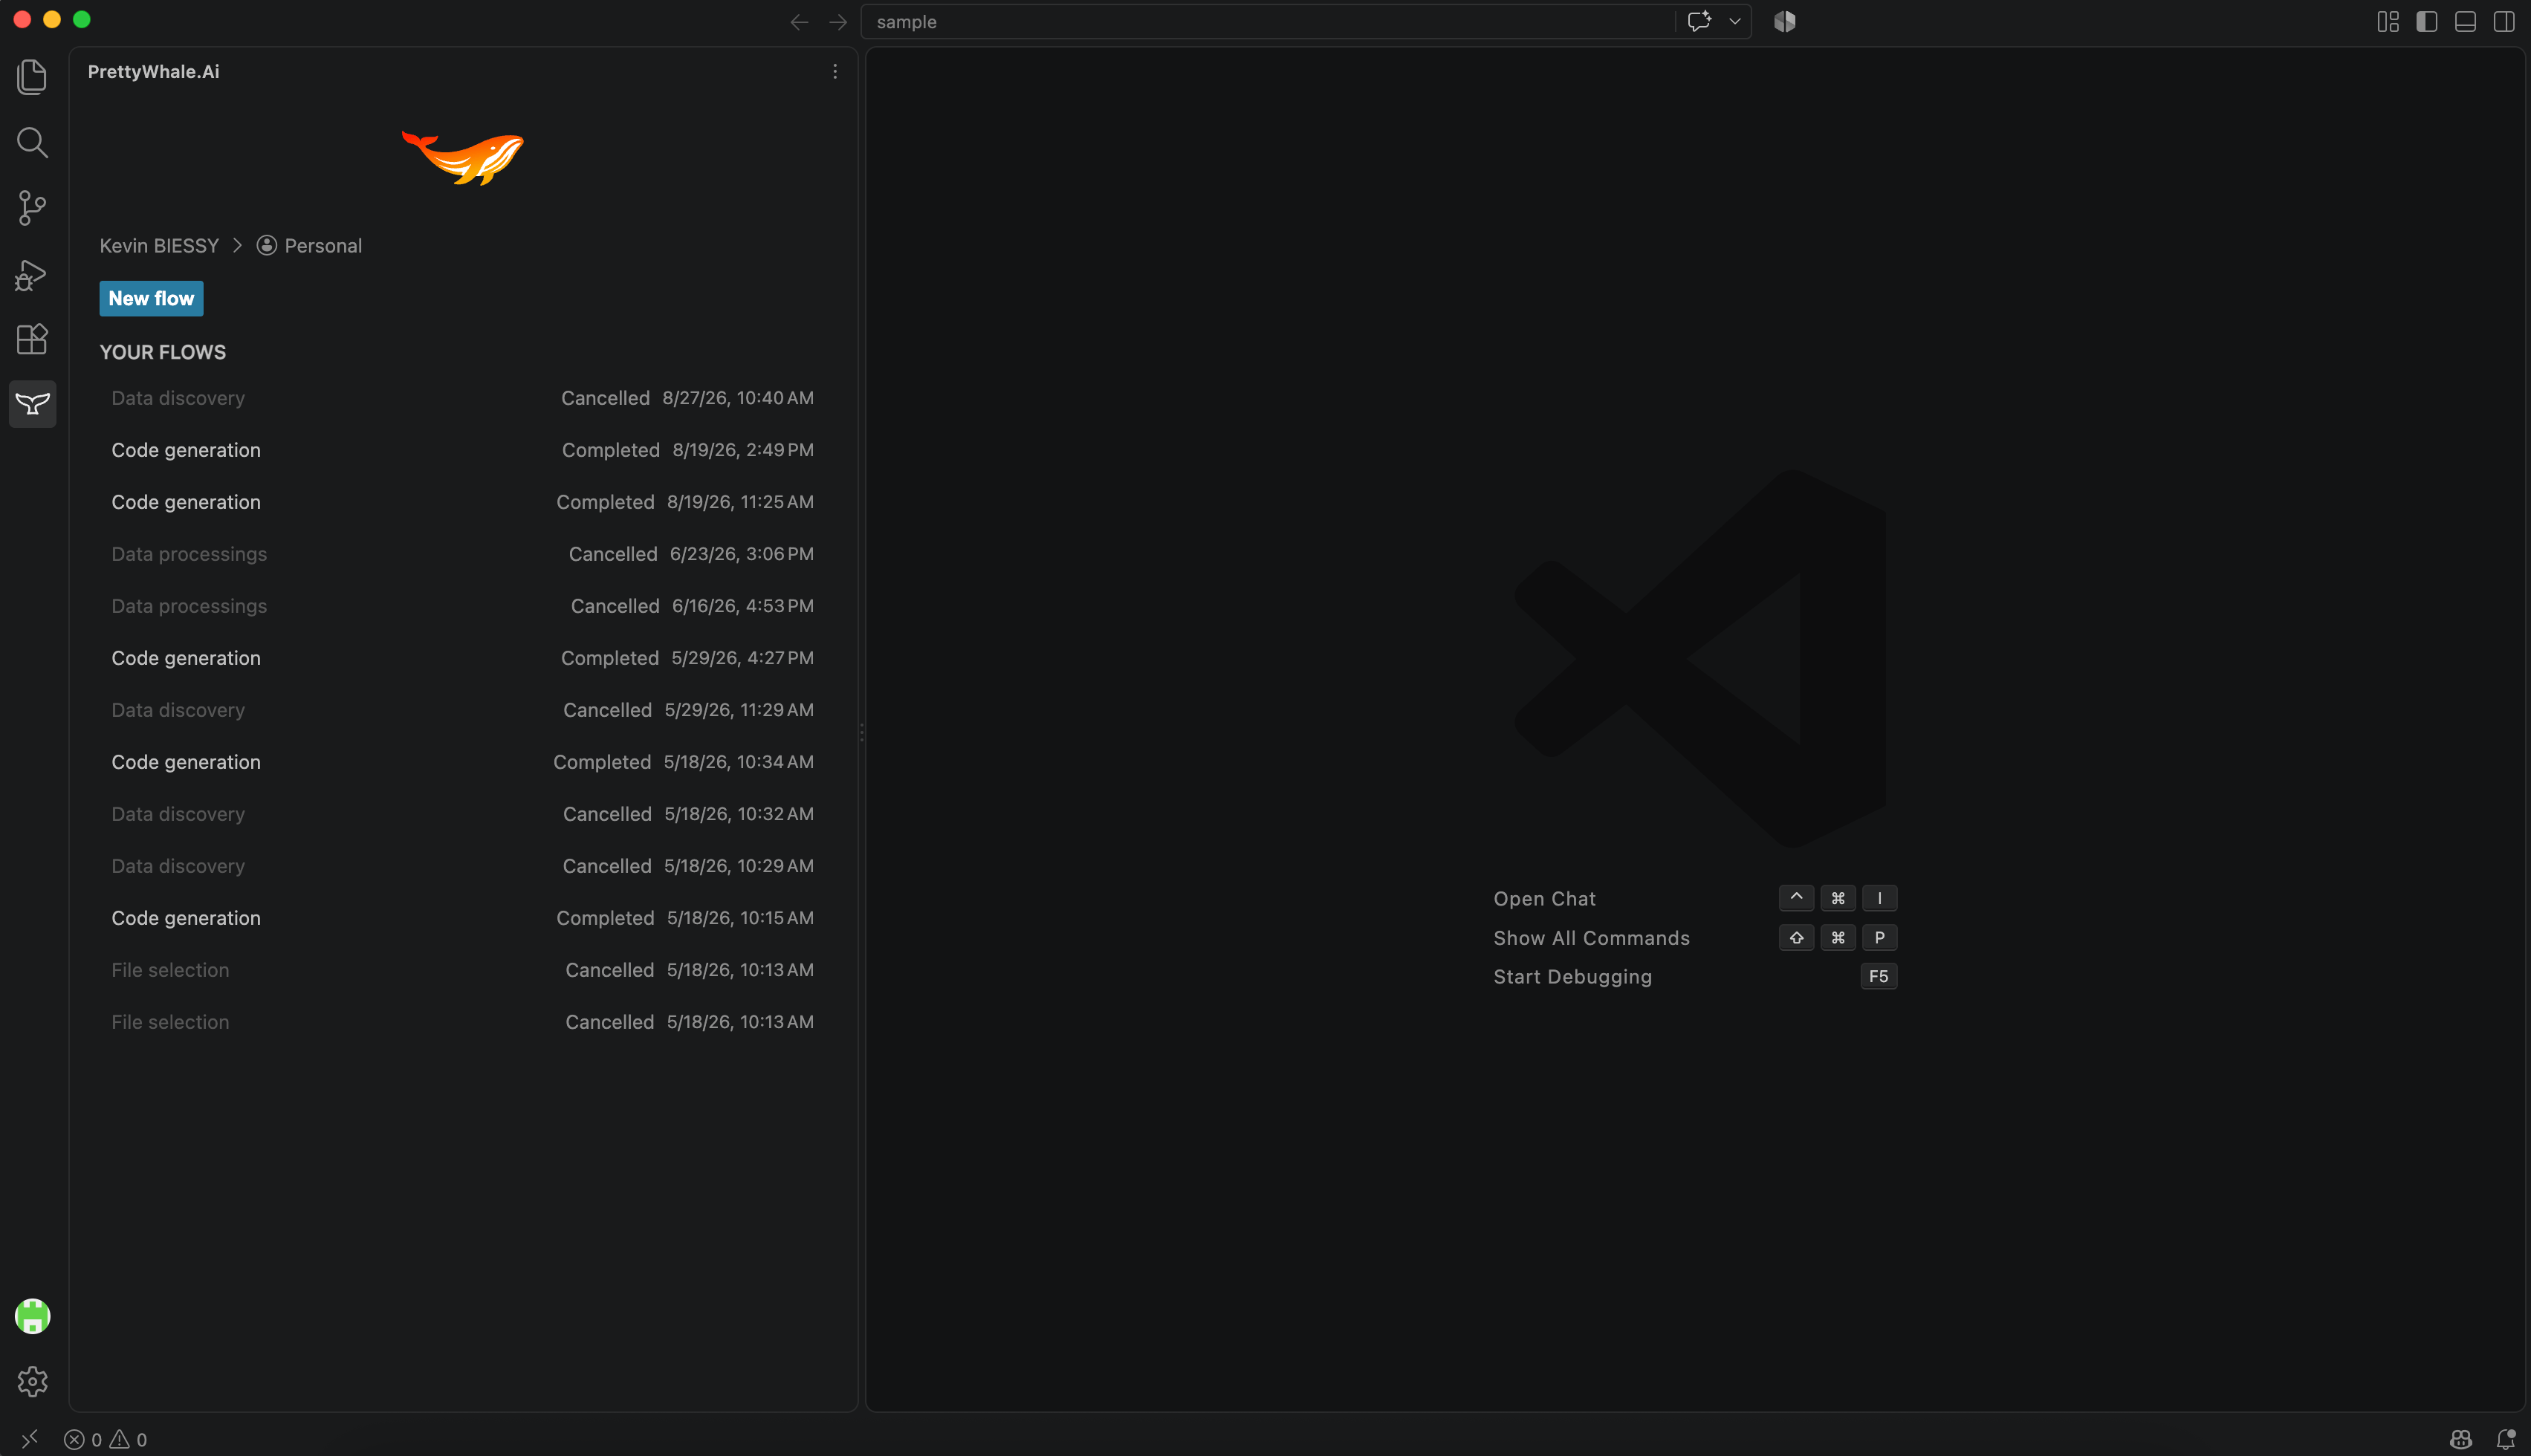The width and height of the screenshot is (2531, 1456).
Task: Open Data discovery flow from 5/29/26, 11:29 AM
Action: click(x=462, y=710)
